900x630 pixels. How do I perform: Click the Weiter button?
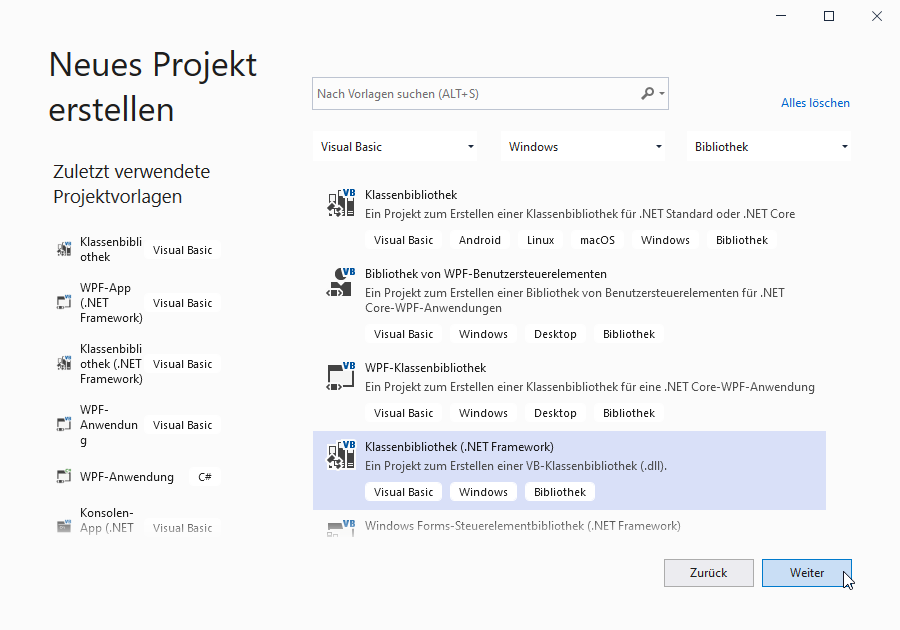806,572
